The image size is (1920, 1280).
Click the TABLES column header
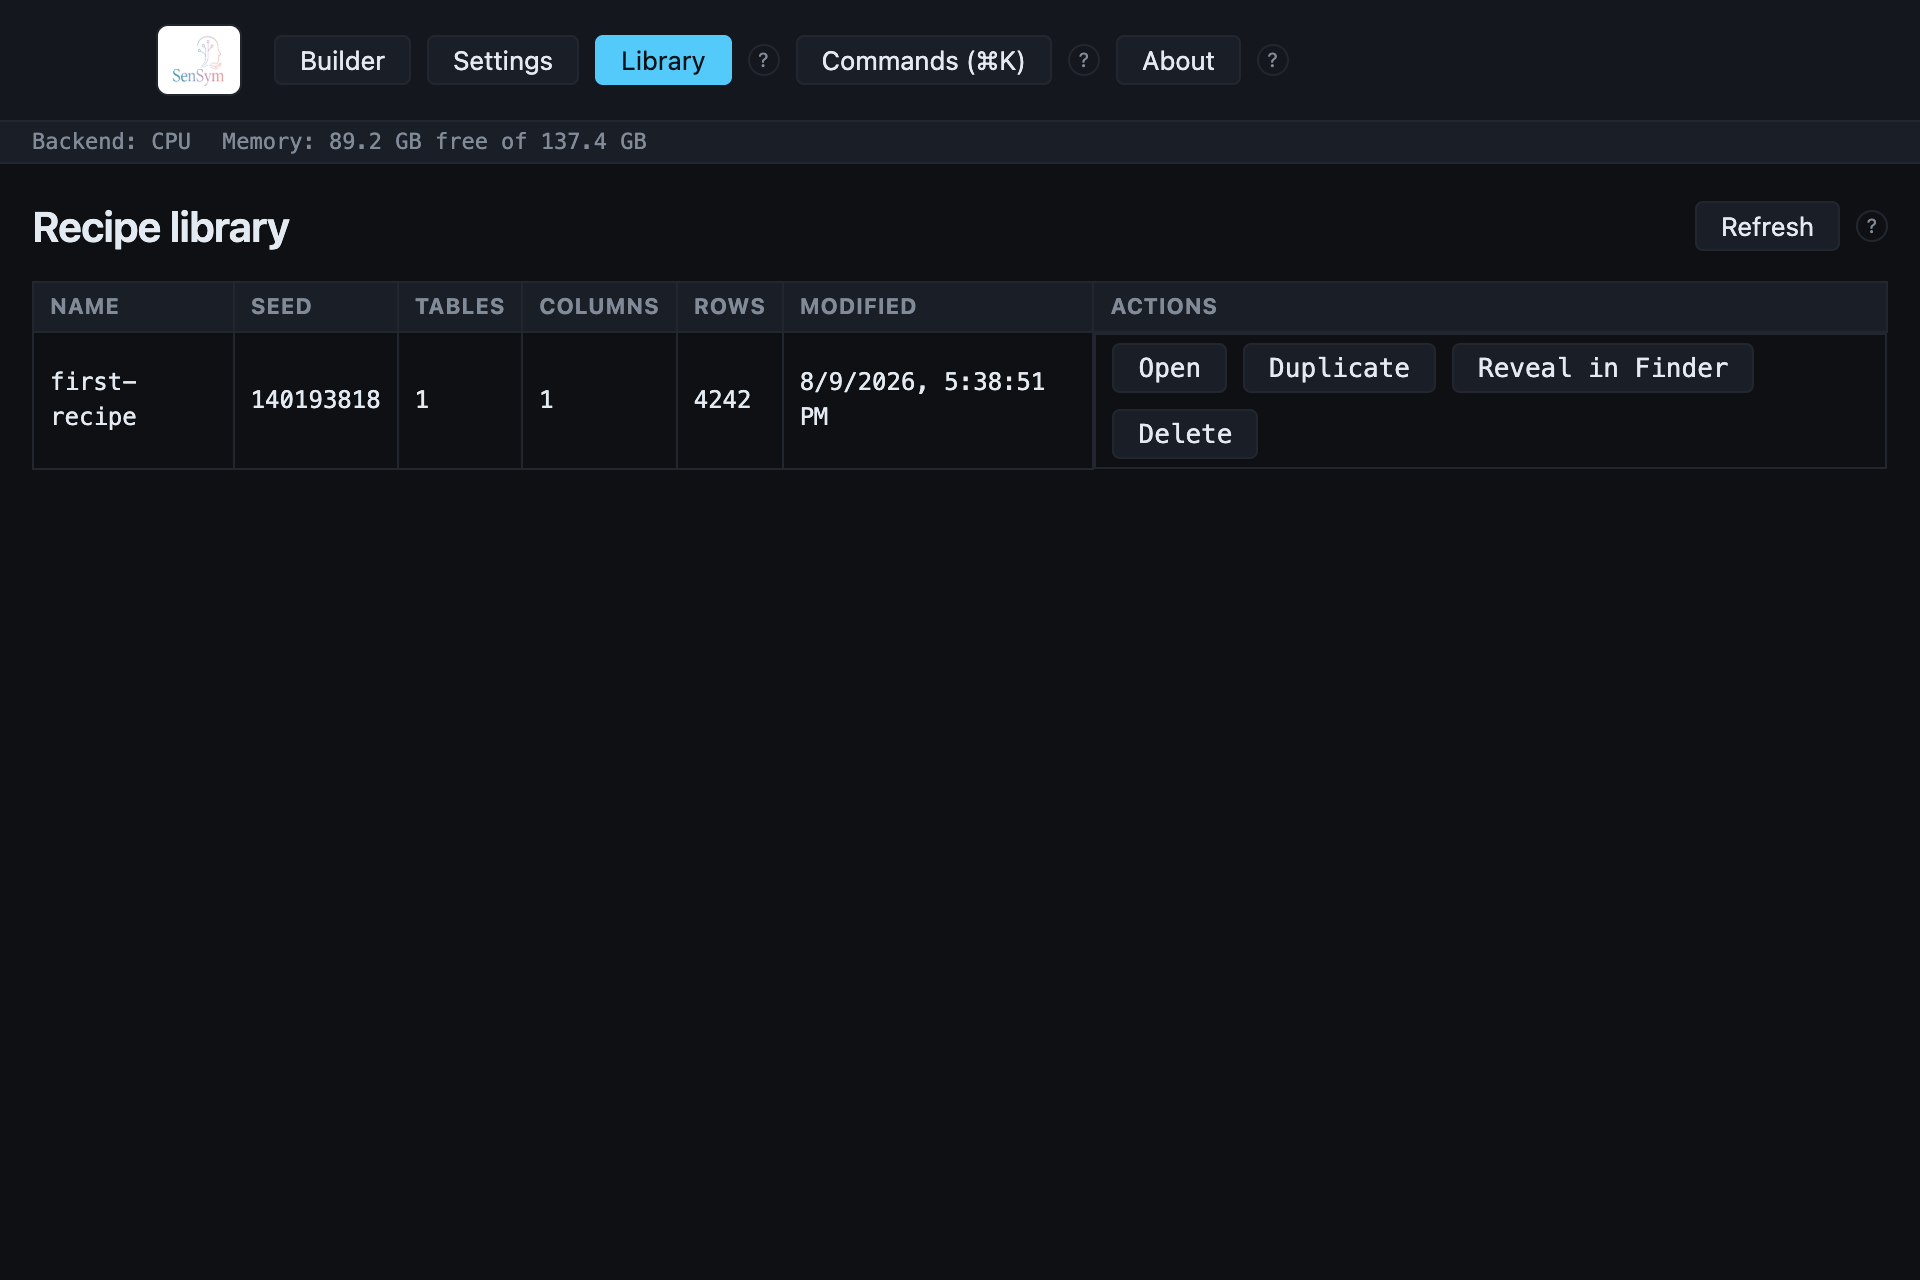pos(459,307)
